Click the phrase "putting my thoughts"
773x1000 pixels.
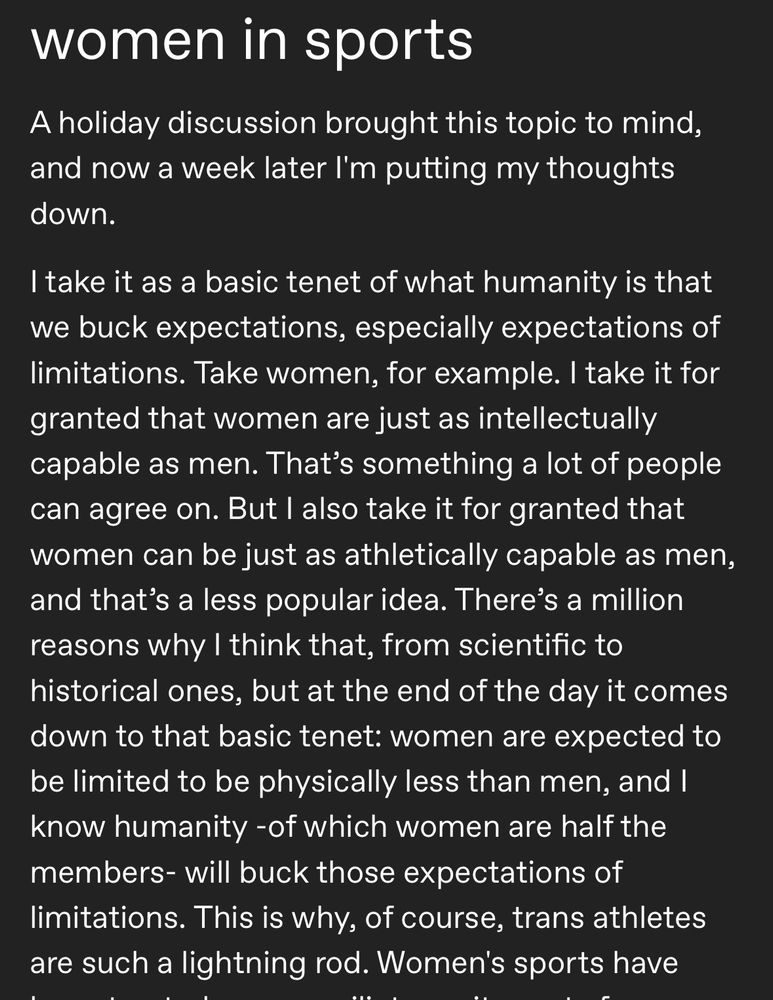pos(529,169)
